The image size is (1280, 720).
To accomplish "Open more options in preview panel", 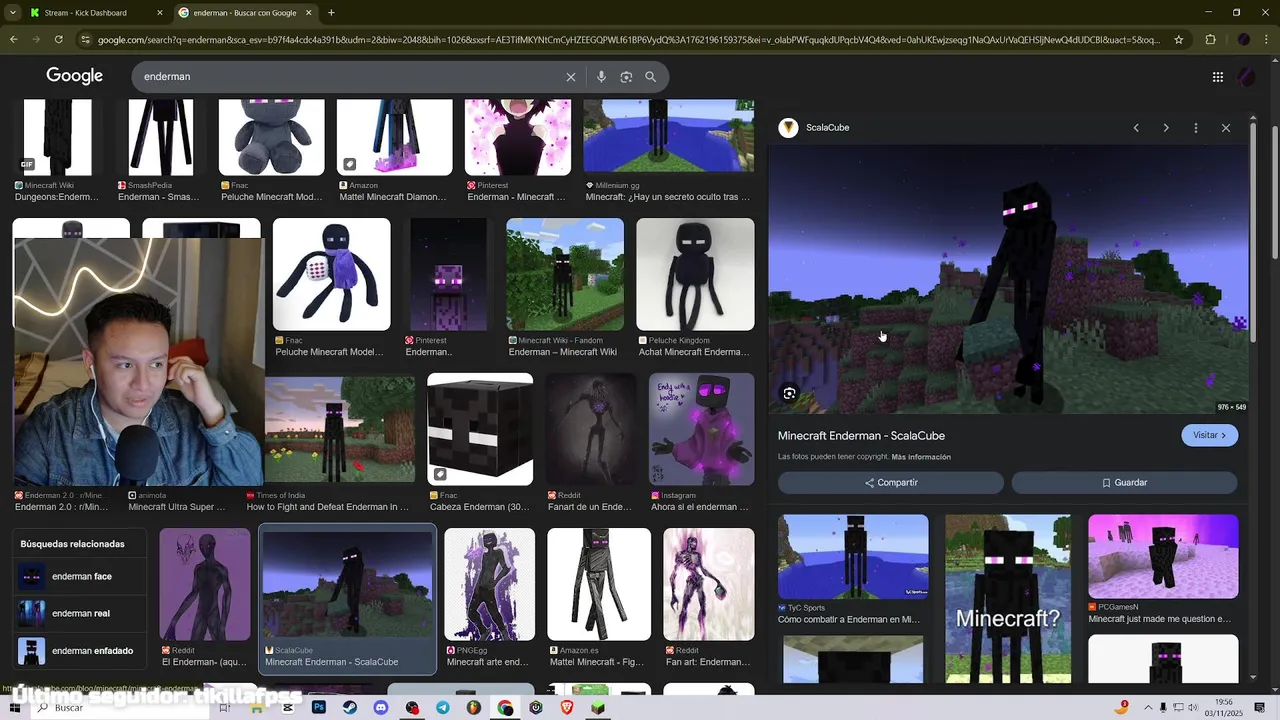I will pyautogui.click(x=1196, y=128).
